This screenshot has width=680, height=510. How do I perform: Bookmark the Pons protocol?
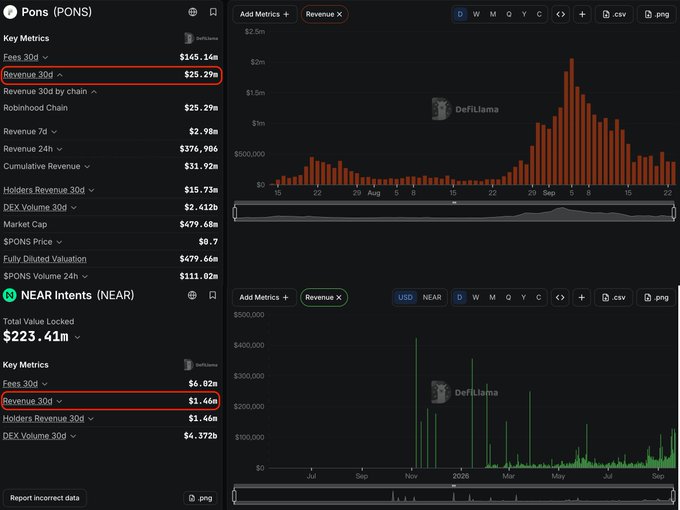213,12
